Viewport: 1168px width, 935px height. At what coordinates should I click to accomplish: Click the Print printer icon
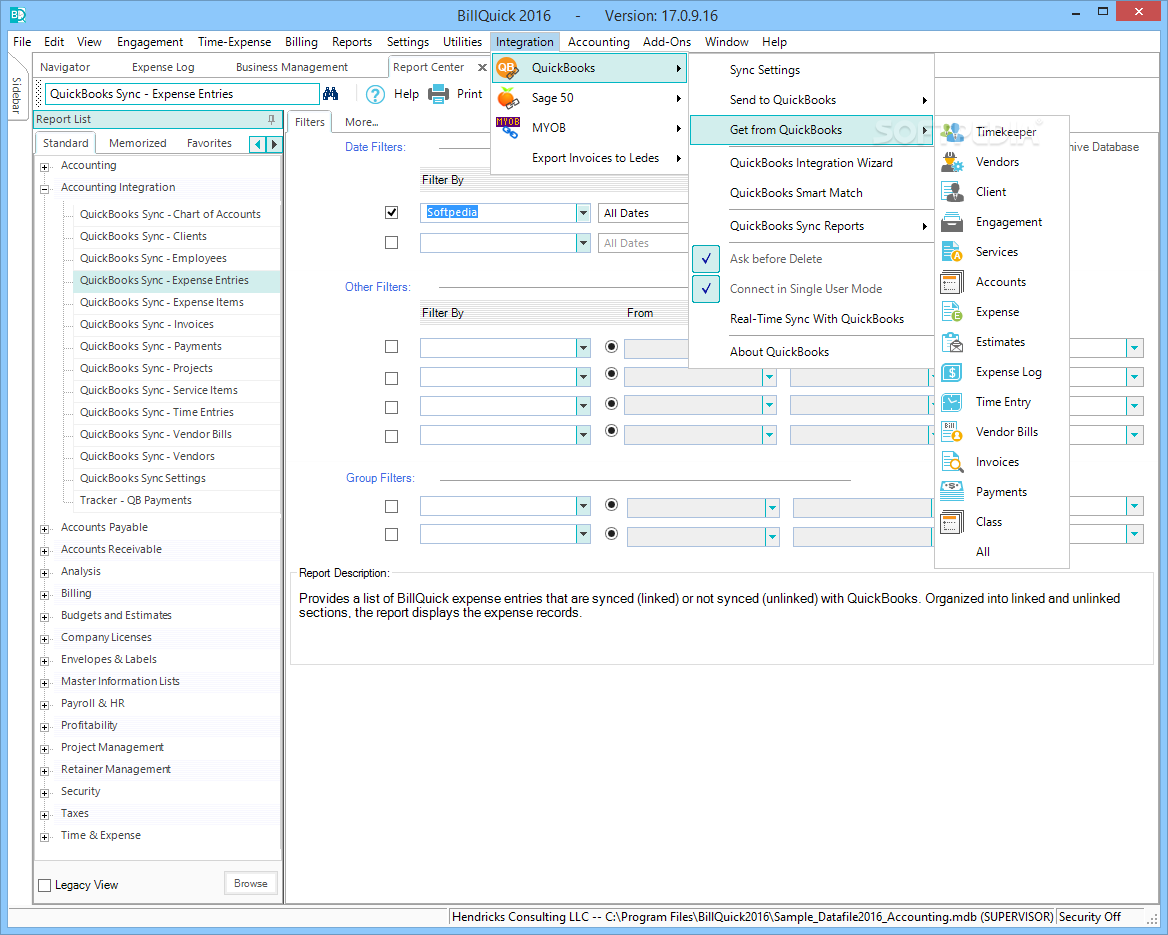438,94
